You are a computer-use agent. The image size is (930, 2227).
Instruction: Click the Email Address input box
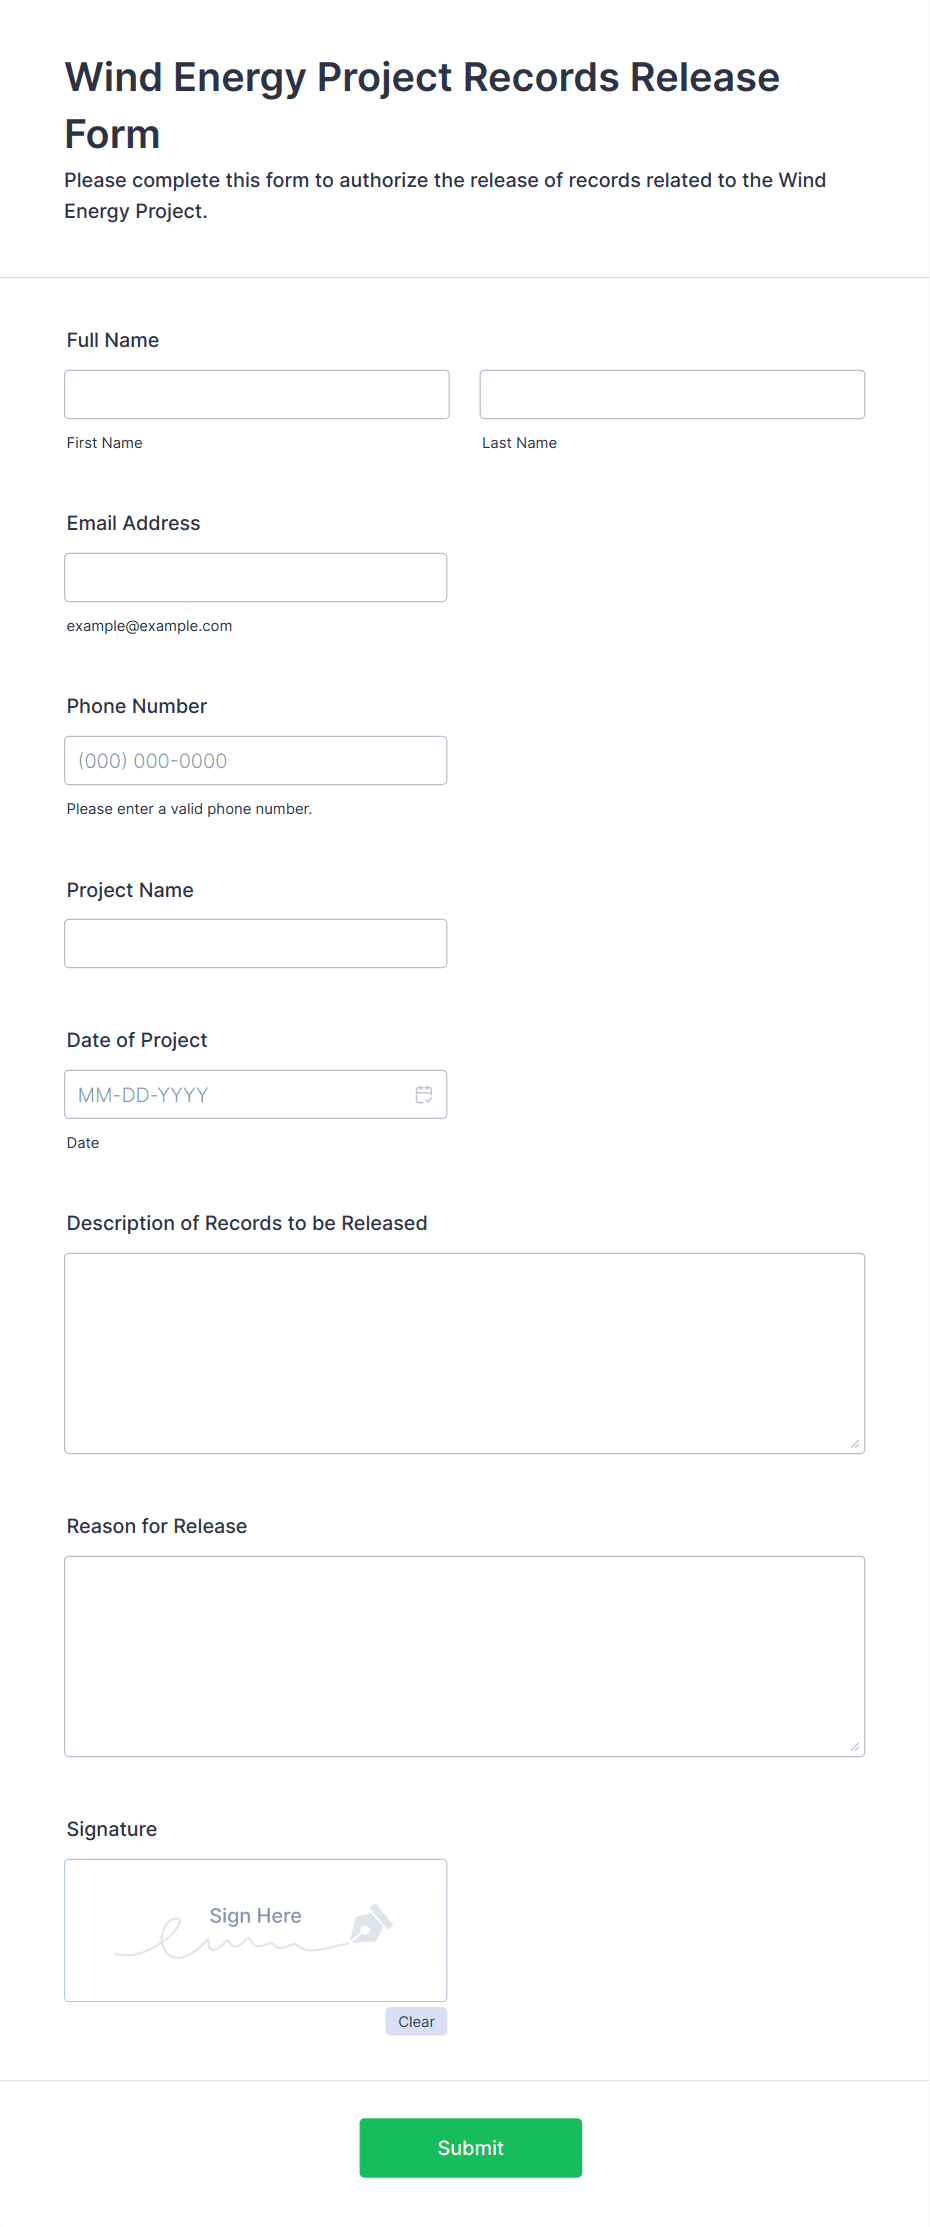pos(256,577)
